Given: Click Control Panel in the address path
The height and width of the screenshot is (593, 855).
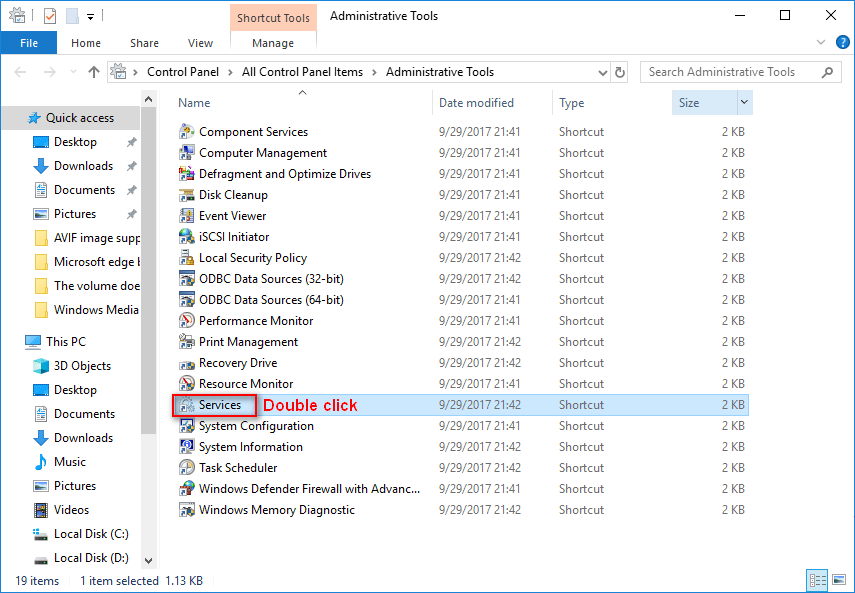Looking at the screenshot, I should click(183, 72).
